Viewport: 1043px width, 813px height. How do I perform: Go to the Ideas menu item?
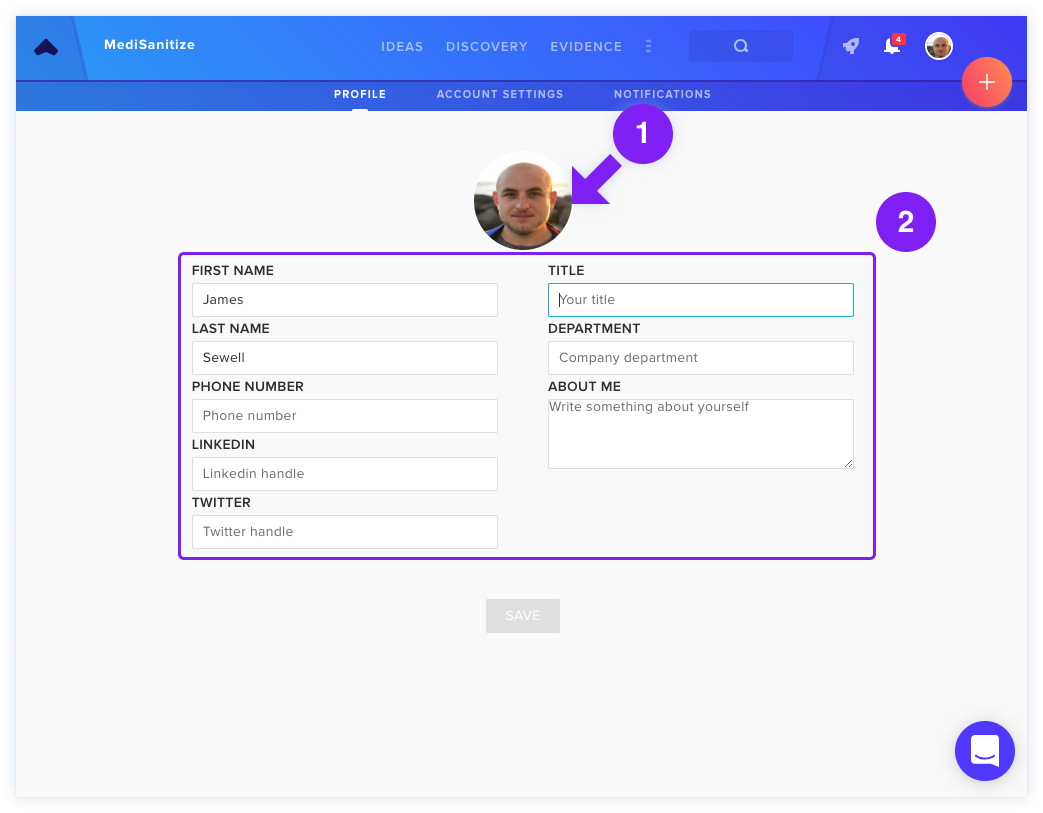tap(402, 47)
